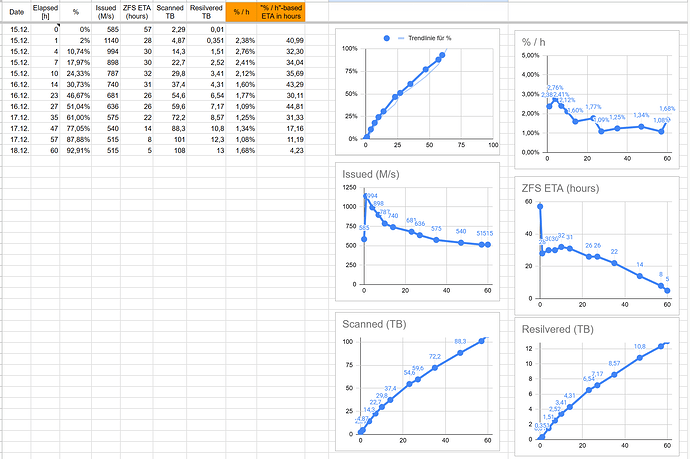The image size is (690, 459).
Task: Click the 'Issued (M/s)' chart title
Action: pyautogui.click(x=369, y=173)
